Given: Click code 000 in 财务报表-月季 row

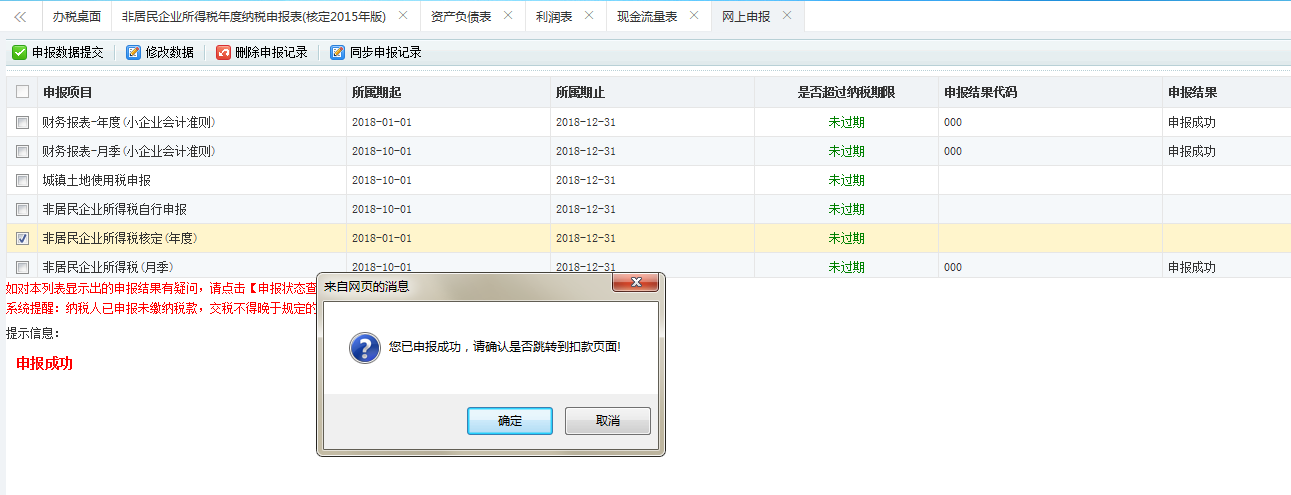Looking at the screenshot, I should pos(953,151).
